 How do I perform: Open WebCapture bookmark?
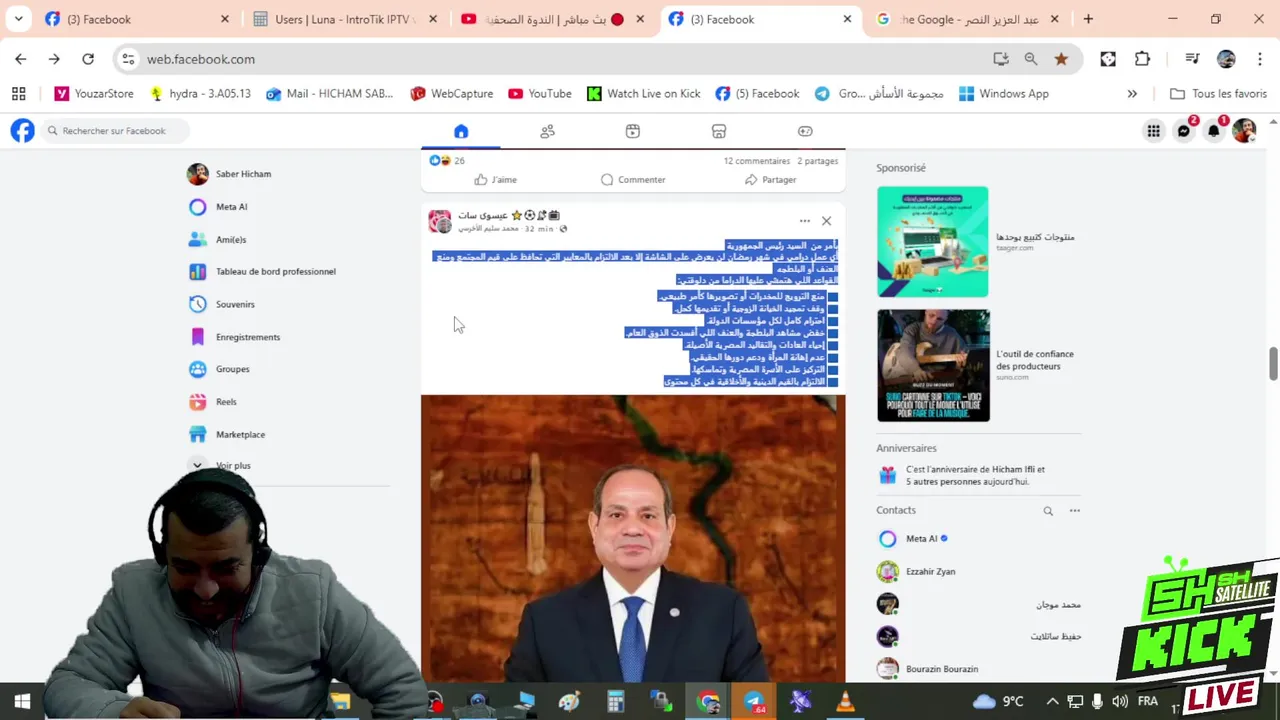pyautogui.click(x=452, y=94)
